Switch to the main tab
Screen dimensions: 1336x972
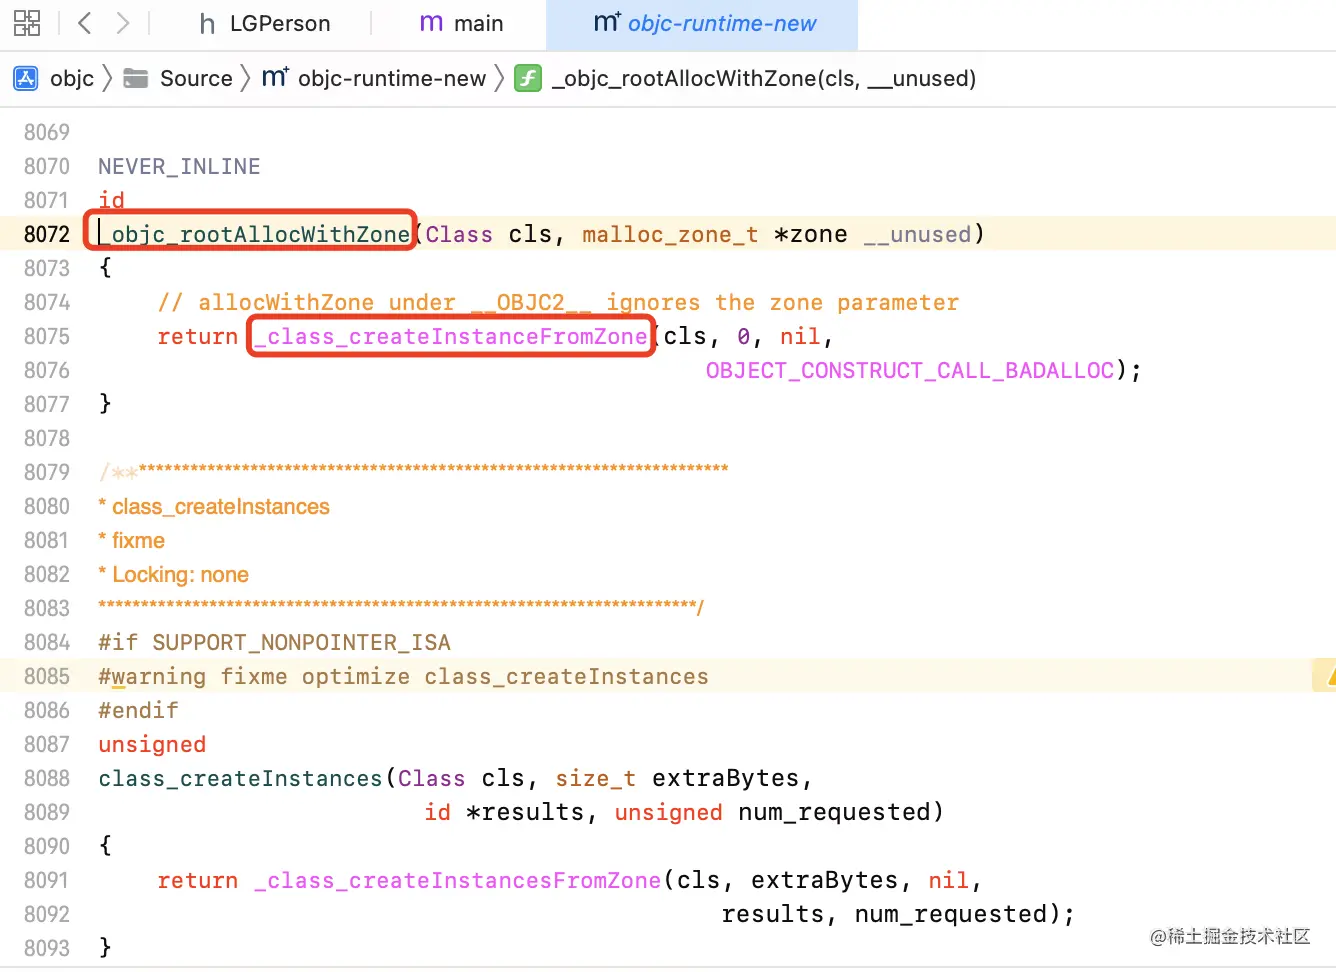point(461,23)
